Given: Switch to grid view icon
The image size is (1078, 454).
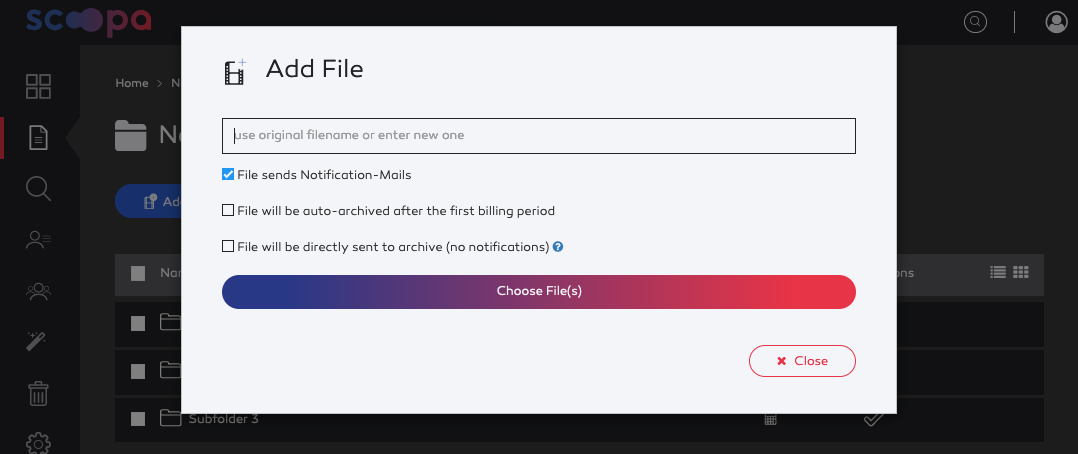Looking at the screenshot, I should (1022, 272).
